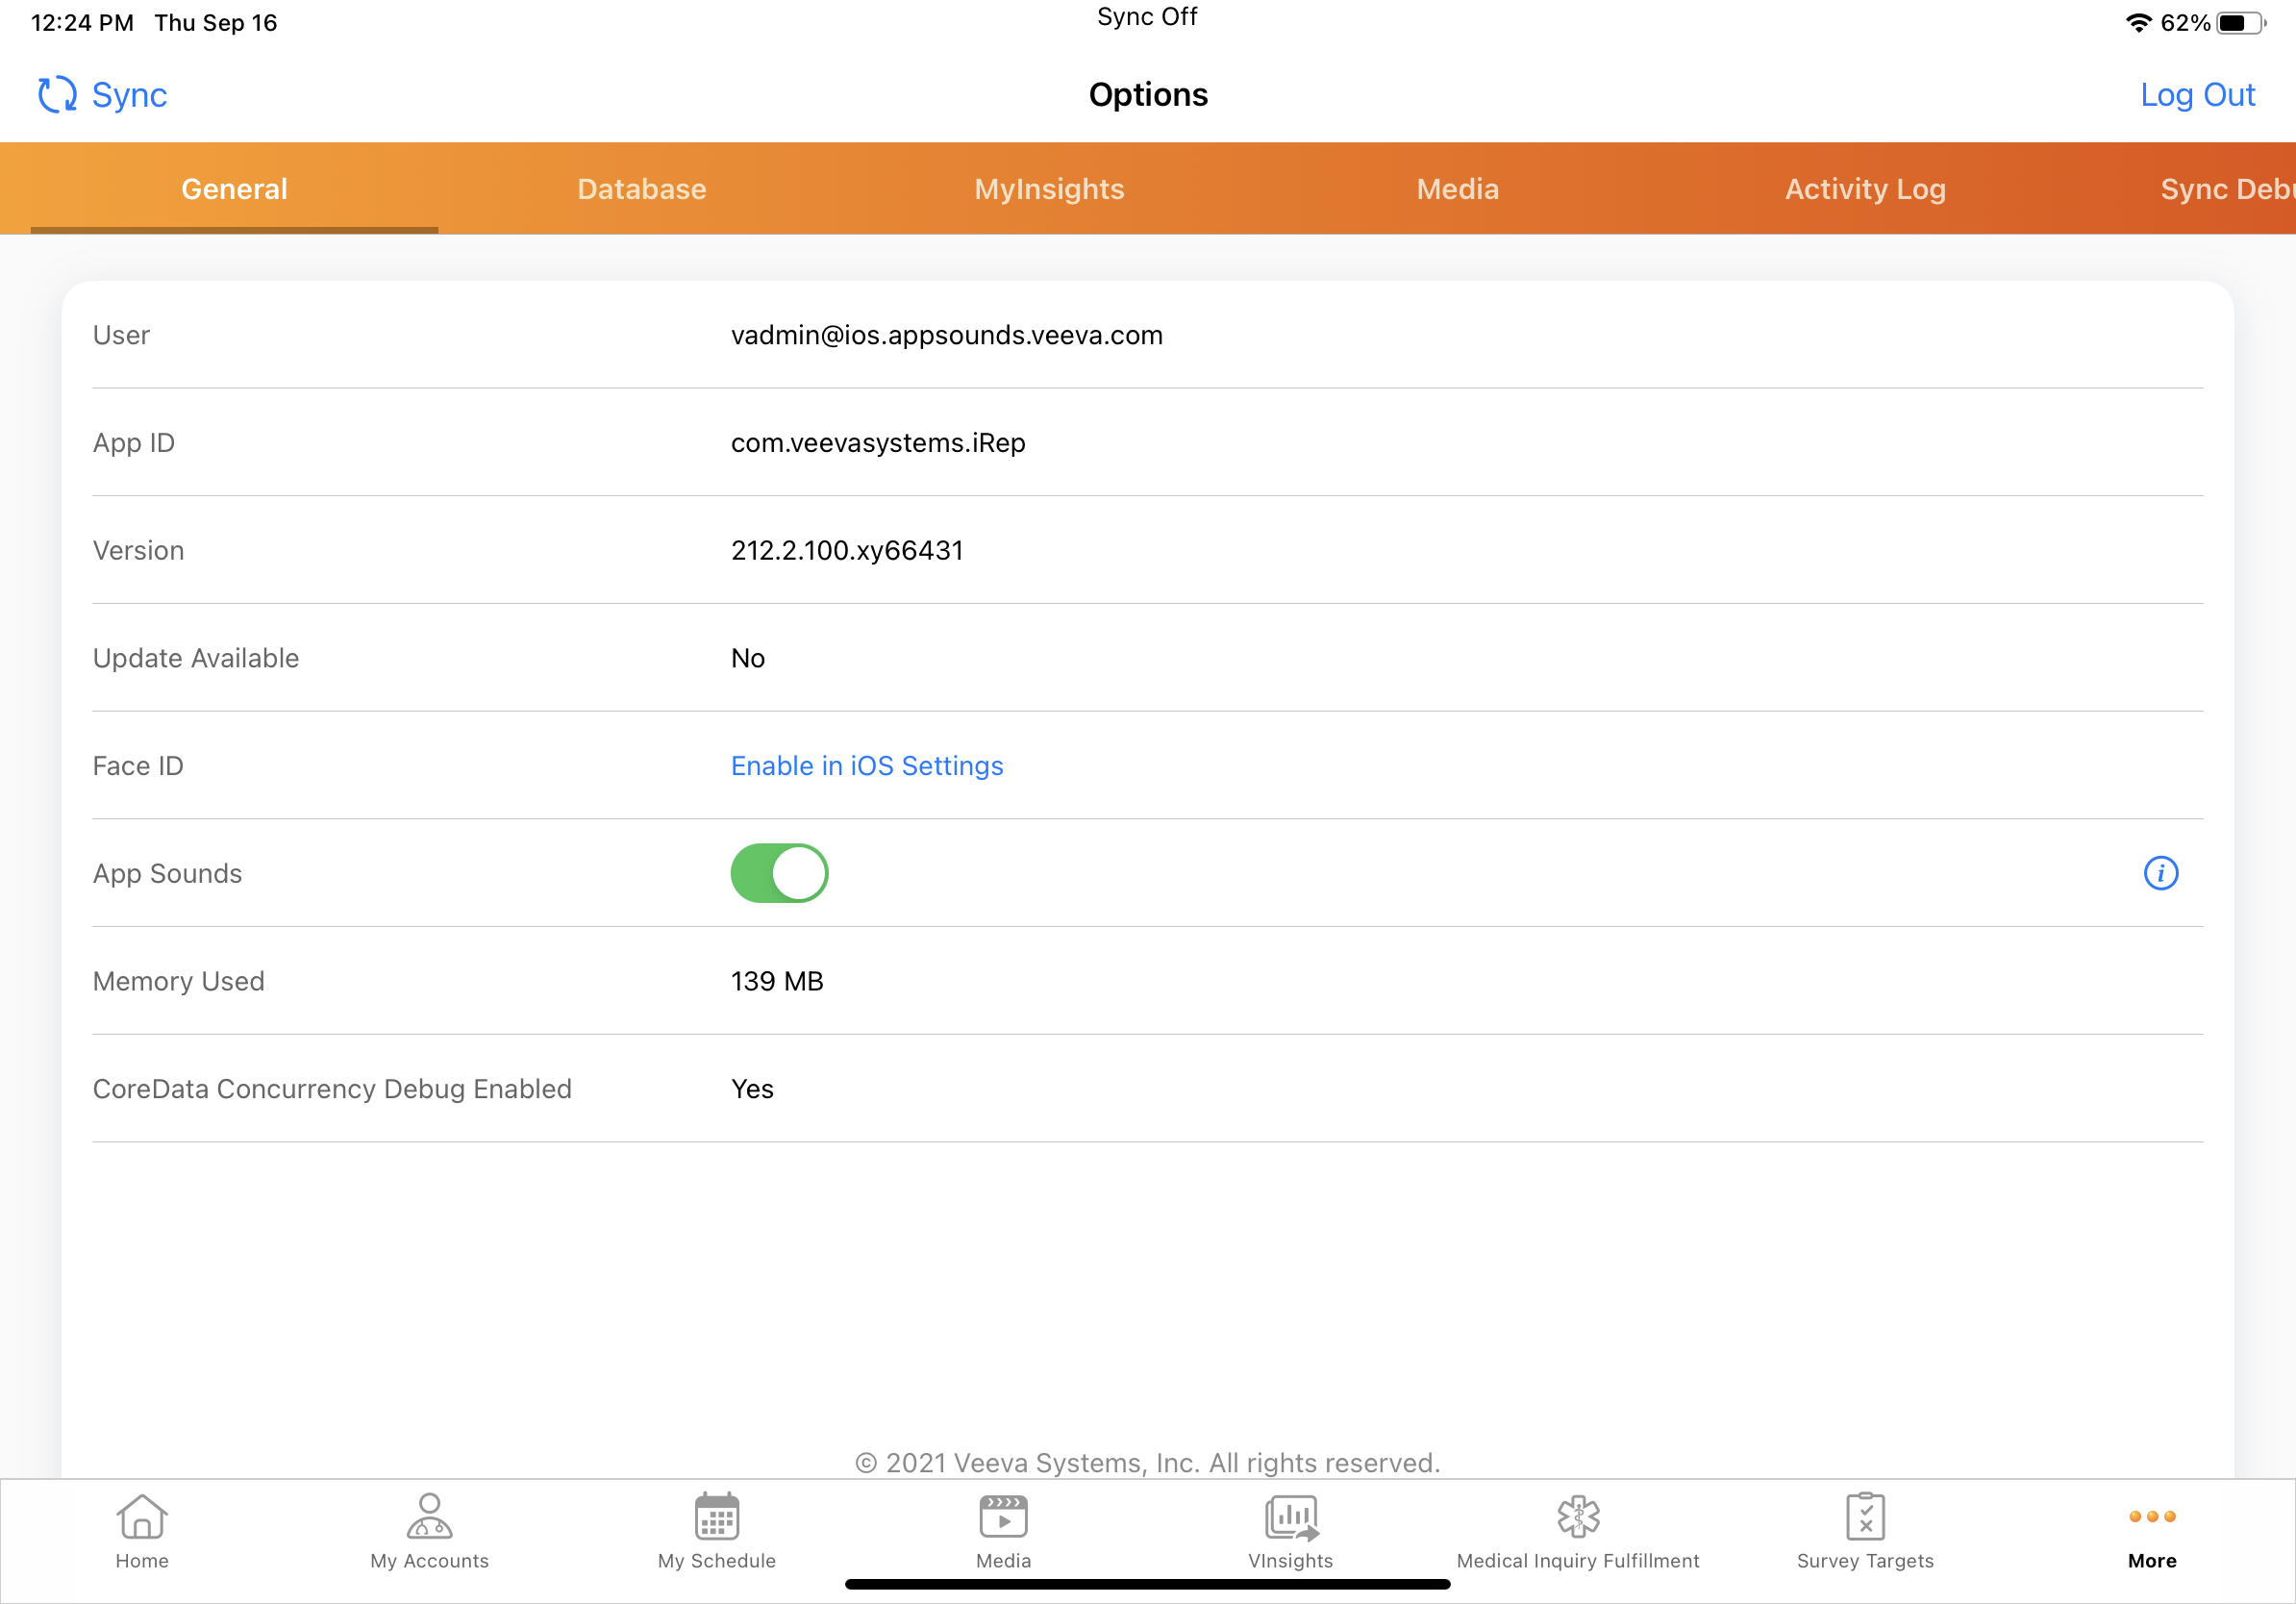The height and width of the screenshot is (1604, 2296).
Task: Tap the Sync refresh icon
Action: tap(57, 95)
